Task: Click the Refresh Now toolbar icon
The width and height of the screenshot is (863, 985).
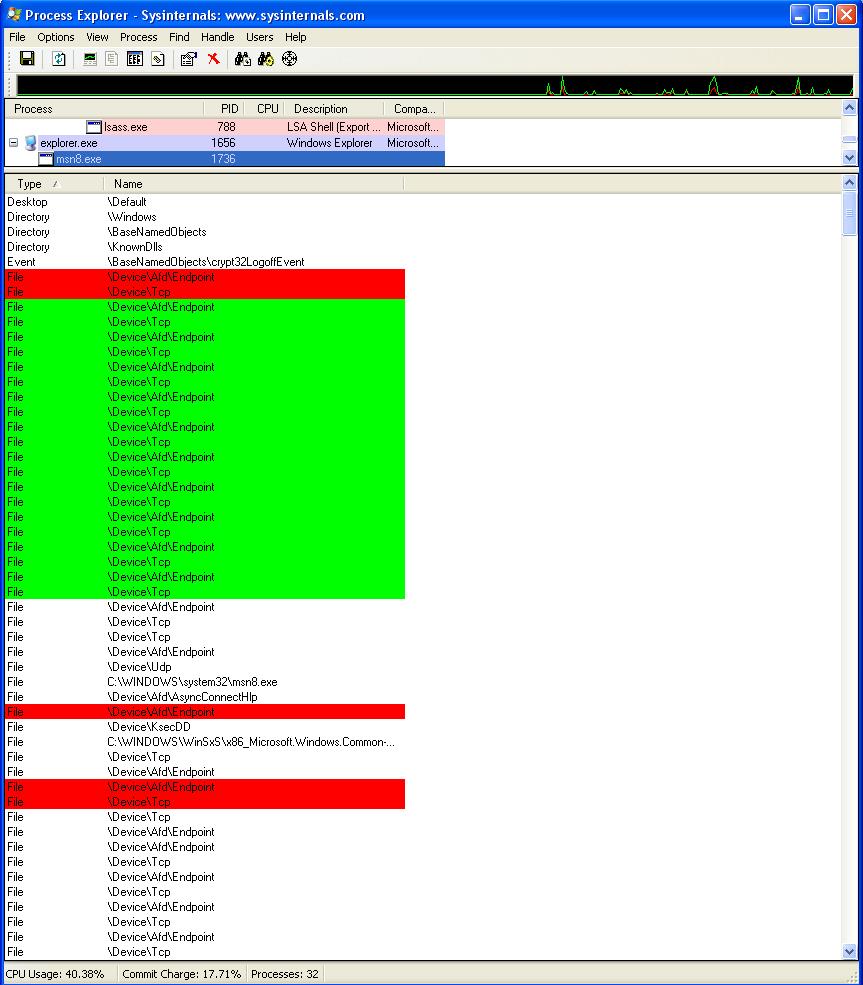Action: 58,59
